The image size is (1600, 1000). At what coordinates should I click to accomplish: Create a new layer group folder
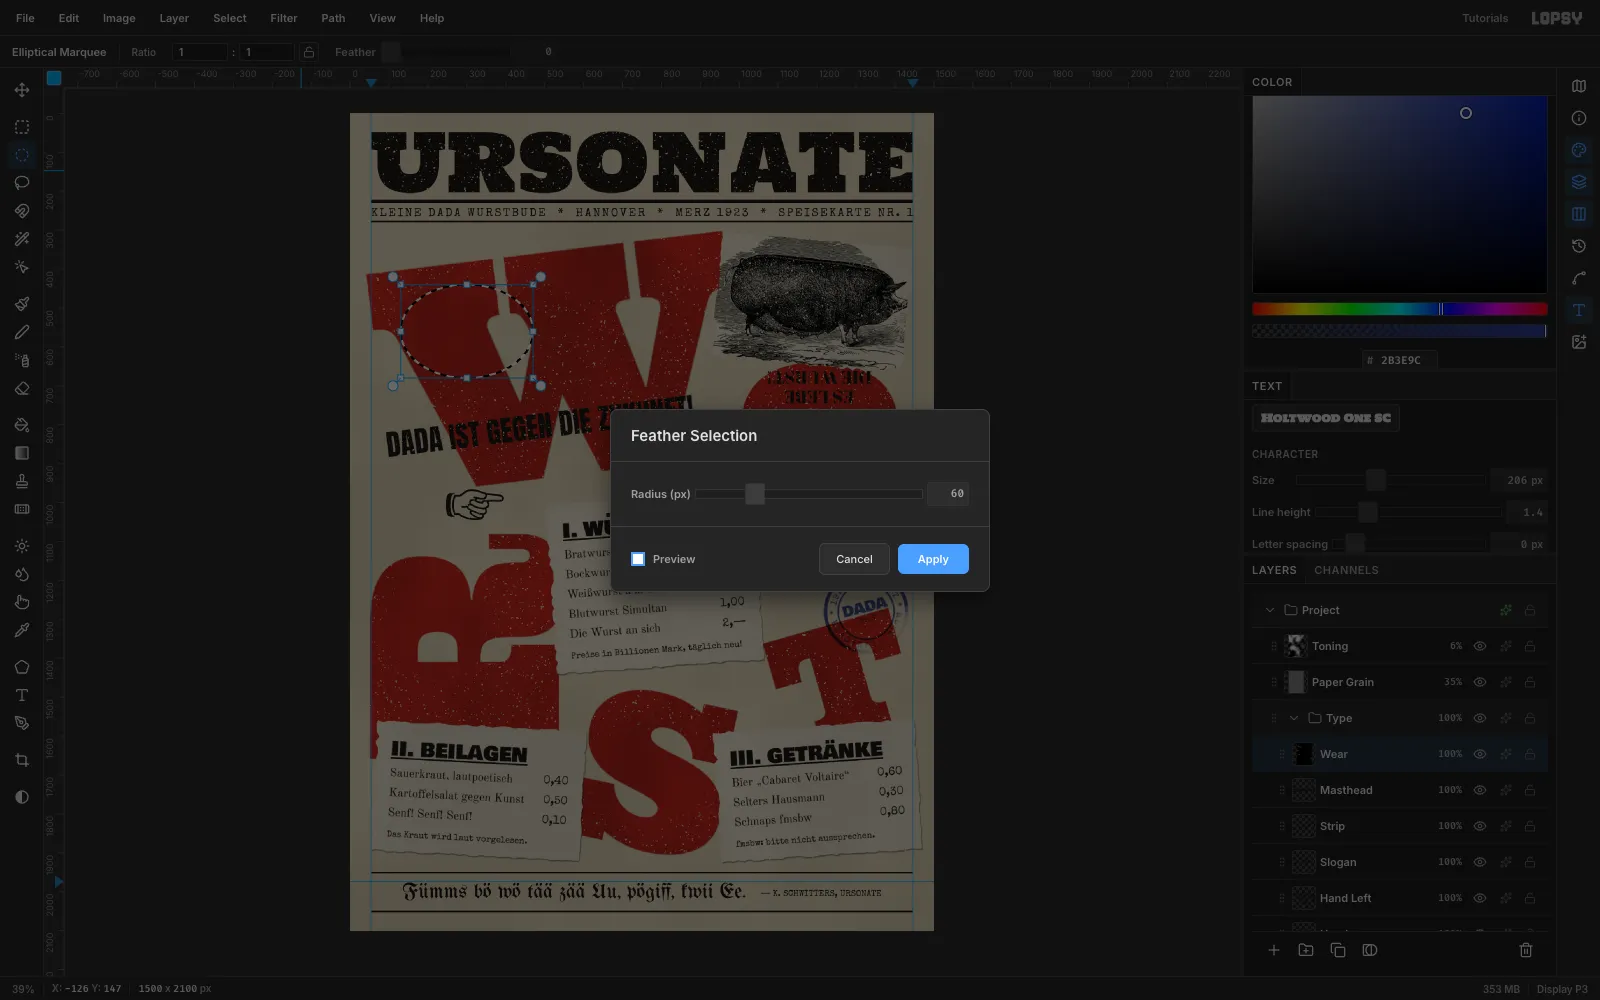(x=1306, y=950)
